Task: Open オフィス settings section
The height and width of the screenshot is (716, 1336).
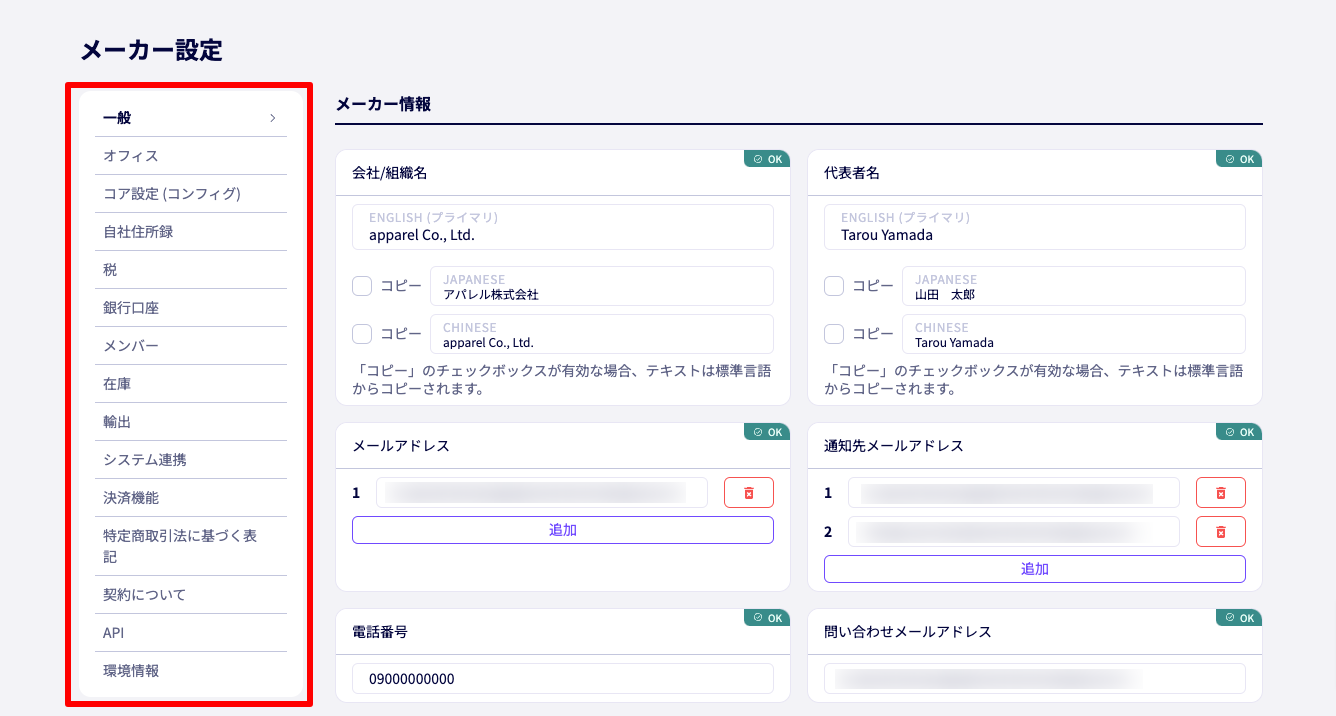Action: pyautogui.click(x=191, y=156)
